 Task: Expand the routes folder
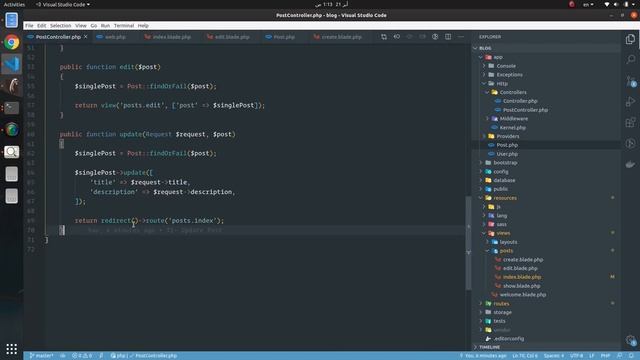(547, 303)
